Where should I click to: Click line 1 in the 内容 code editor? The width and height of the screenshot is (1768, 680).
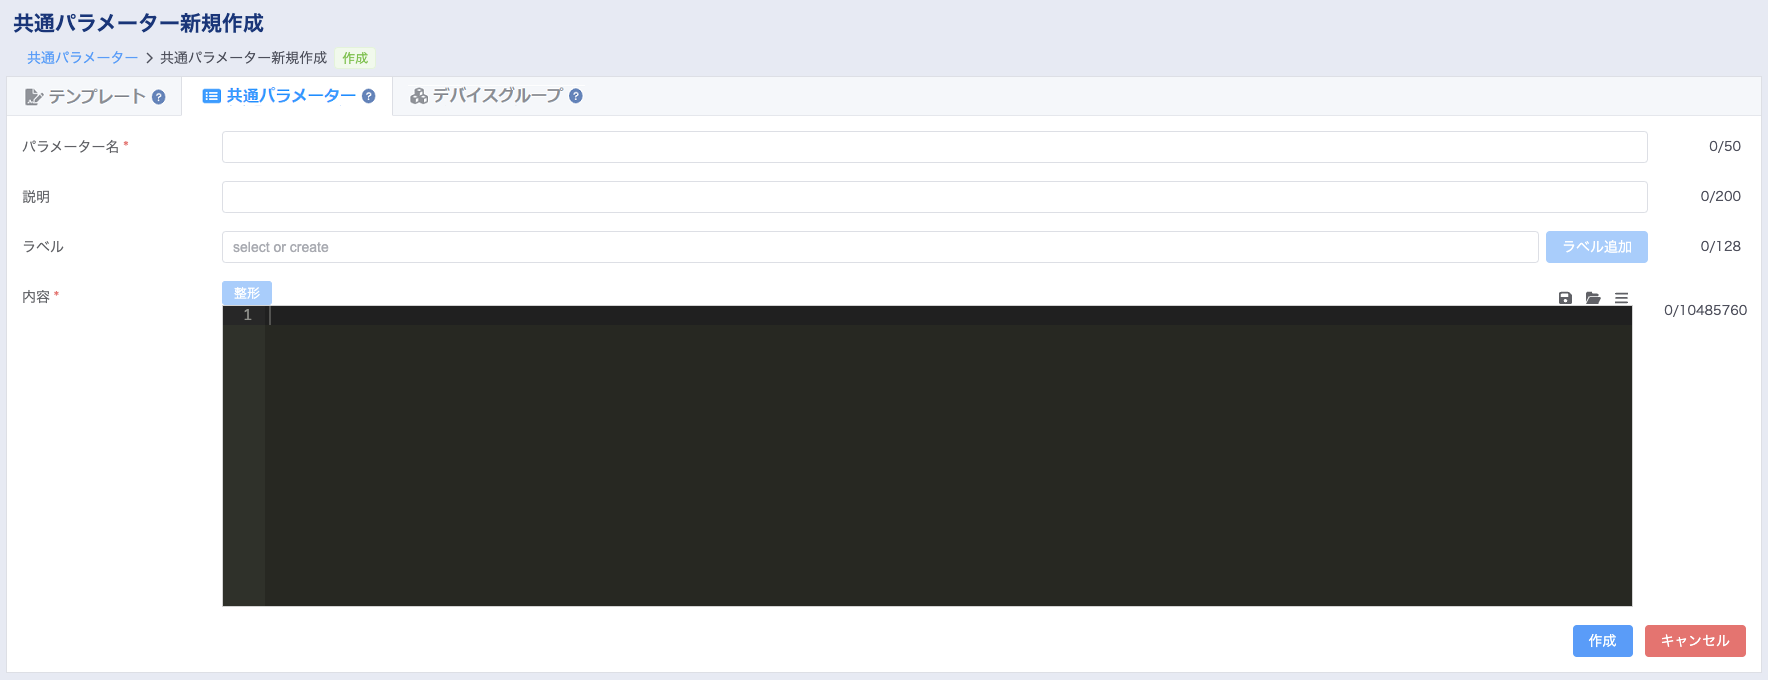[x=948, y=315]
